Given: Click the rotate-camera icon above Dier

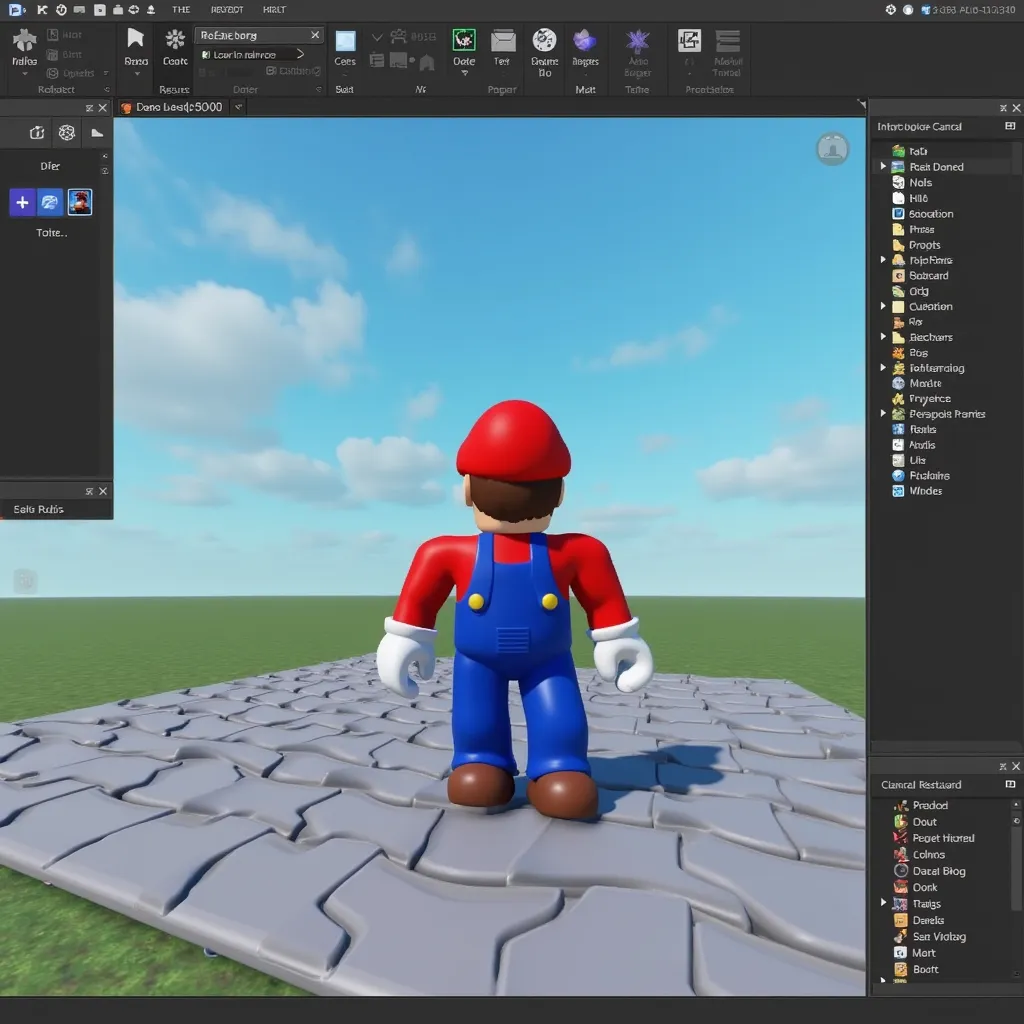Looking at the screenshot, I should pyautogui.click(x=37, y=133).
